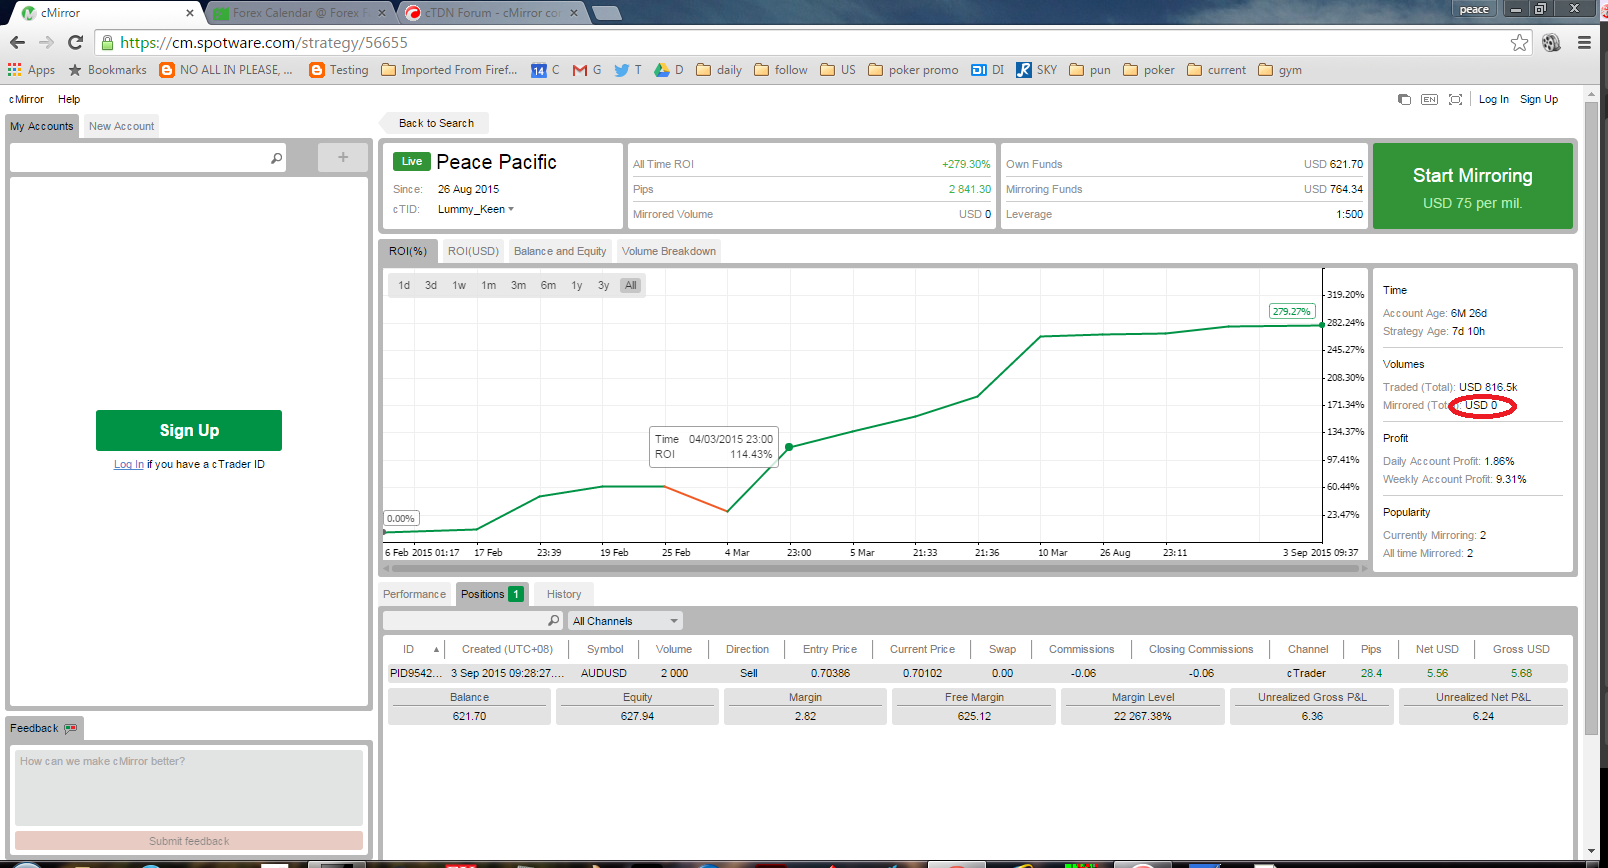Open the Bookmarks star shortcut
The width and height of the screenshot is (1608, 868).
pyautogui.click(x=107, y=70)
